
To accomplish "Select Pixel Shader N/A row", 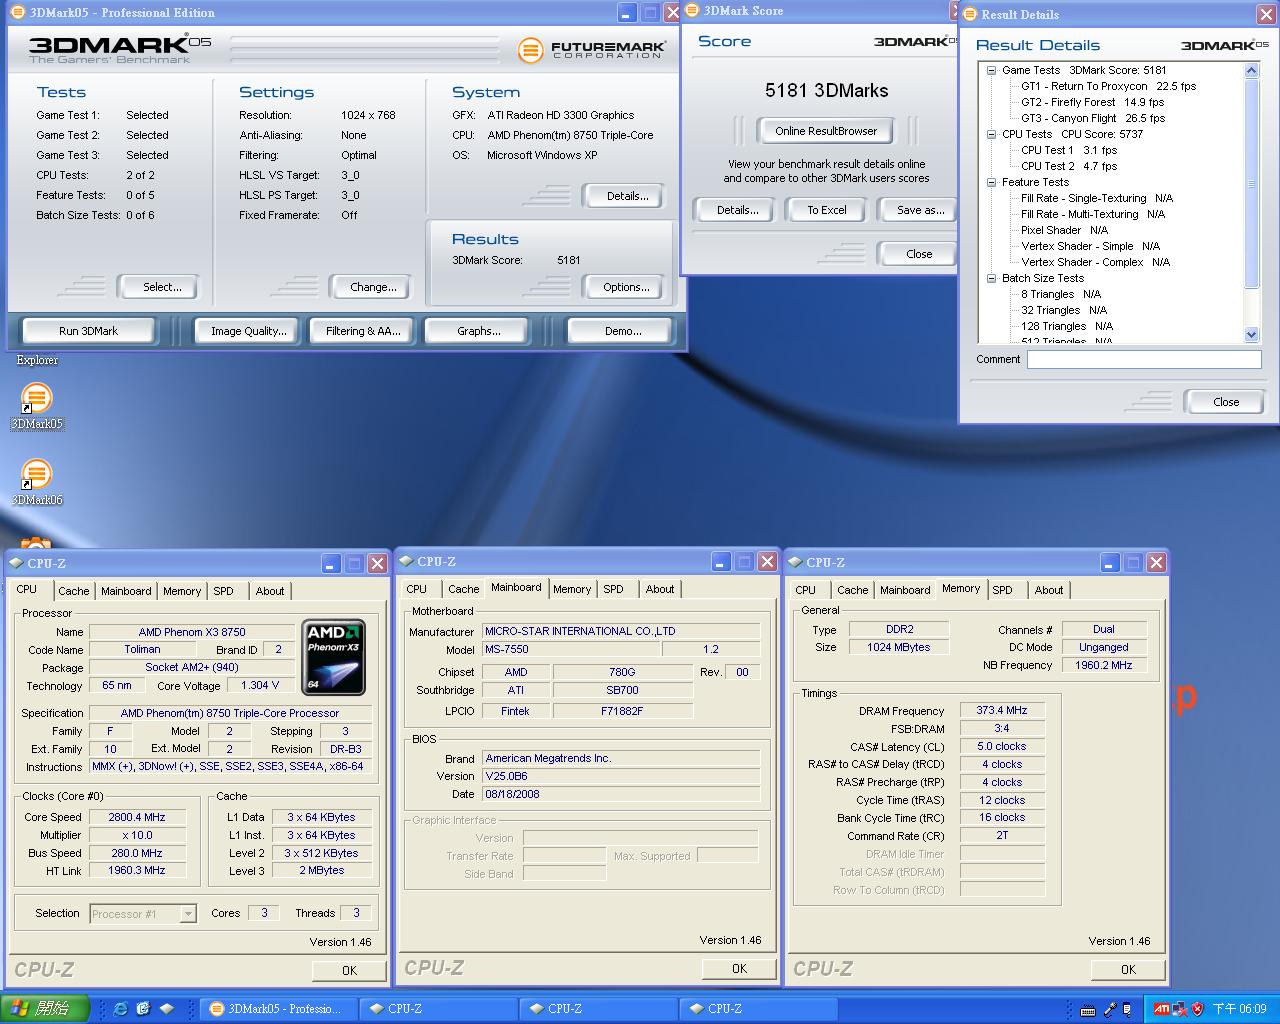I will pos(1064,230).
